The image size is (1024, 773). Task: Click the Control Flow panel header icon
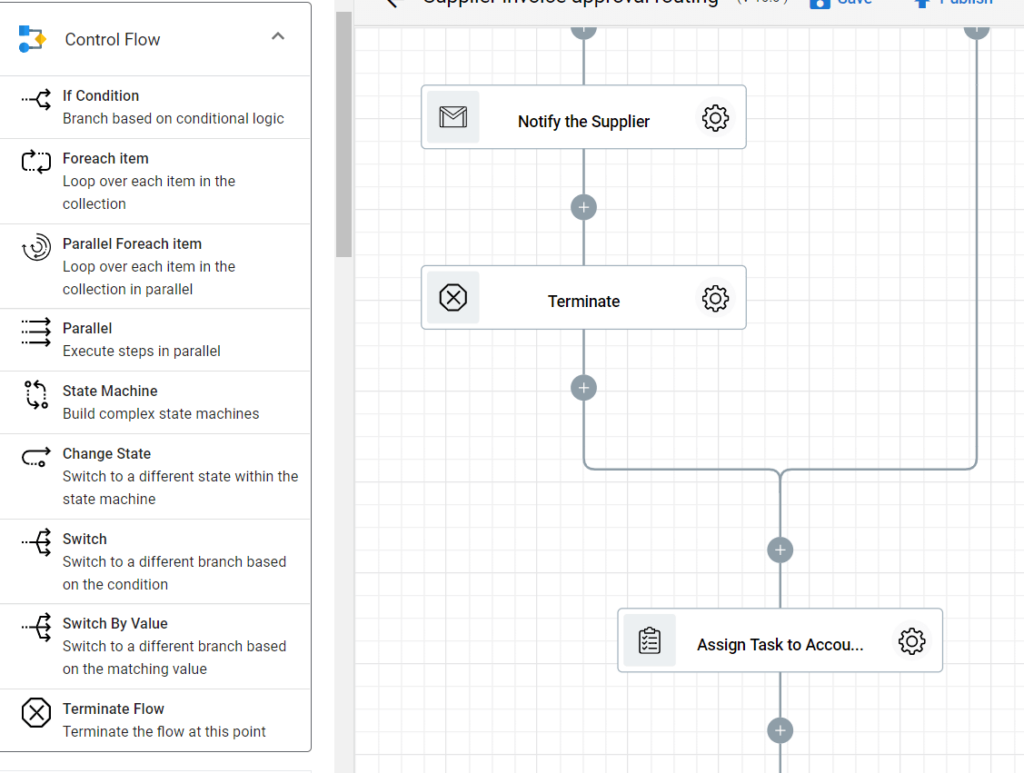(x=35, y=39)
